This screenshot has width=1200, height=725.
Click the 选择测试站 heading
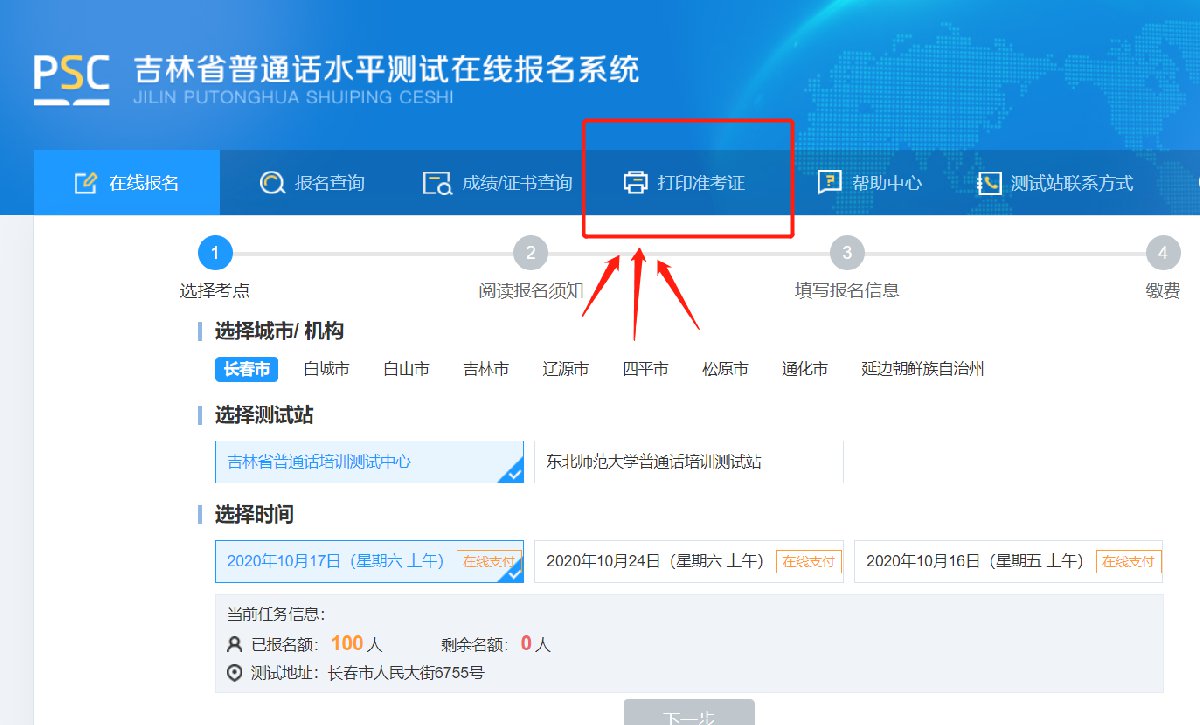264,415
